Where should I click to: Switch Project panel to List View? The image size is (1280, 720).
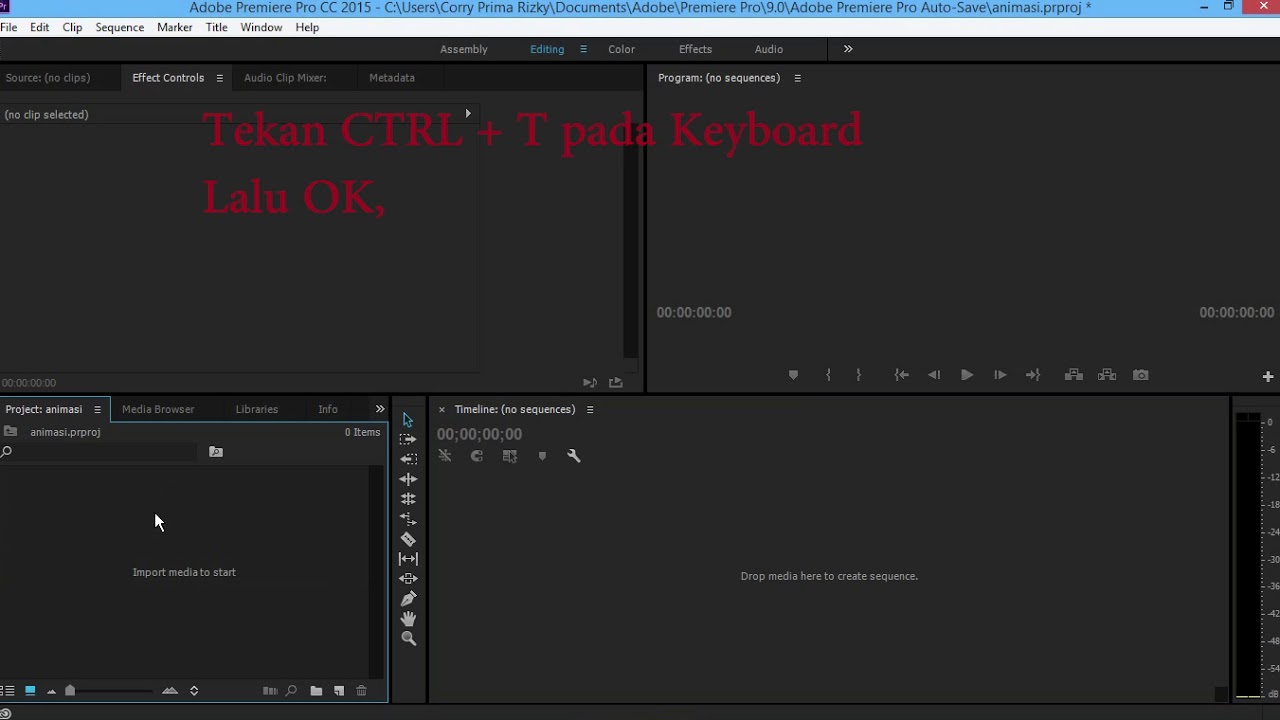point(8,691)
